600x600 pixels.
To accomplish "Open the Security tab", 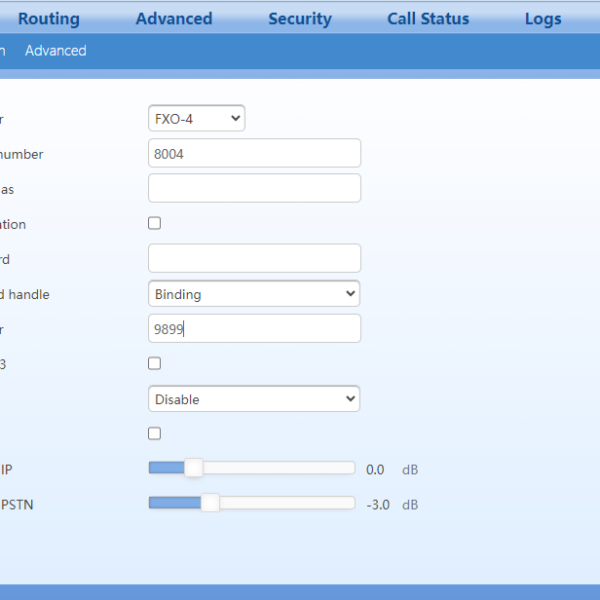I will coord(300,19).
